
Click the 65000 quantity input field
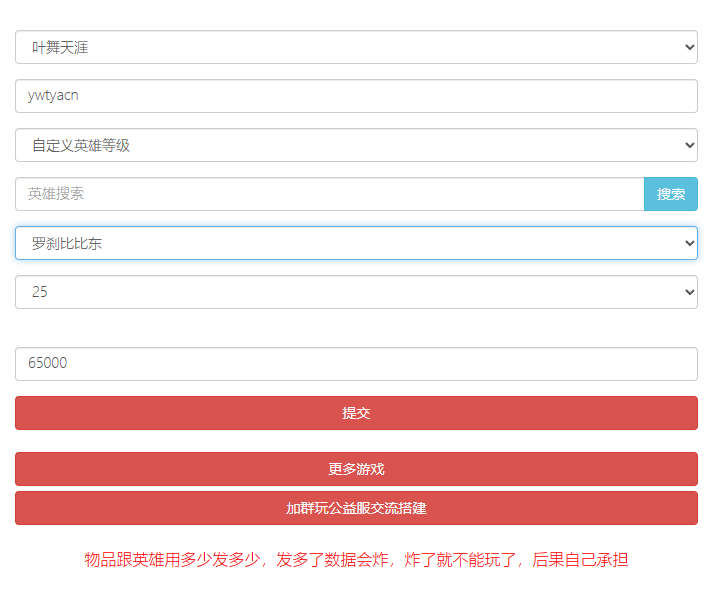pos(356,364)
